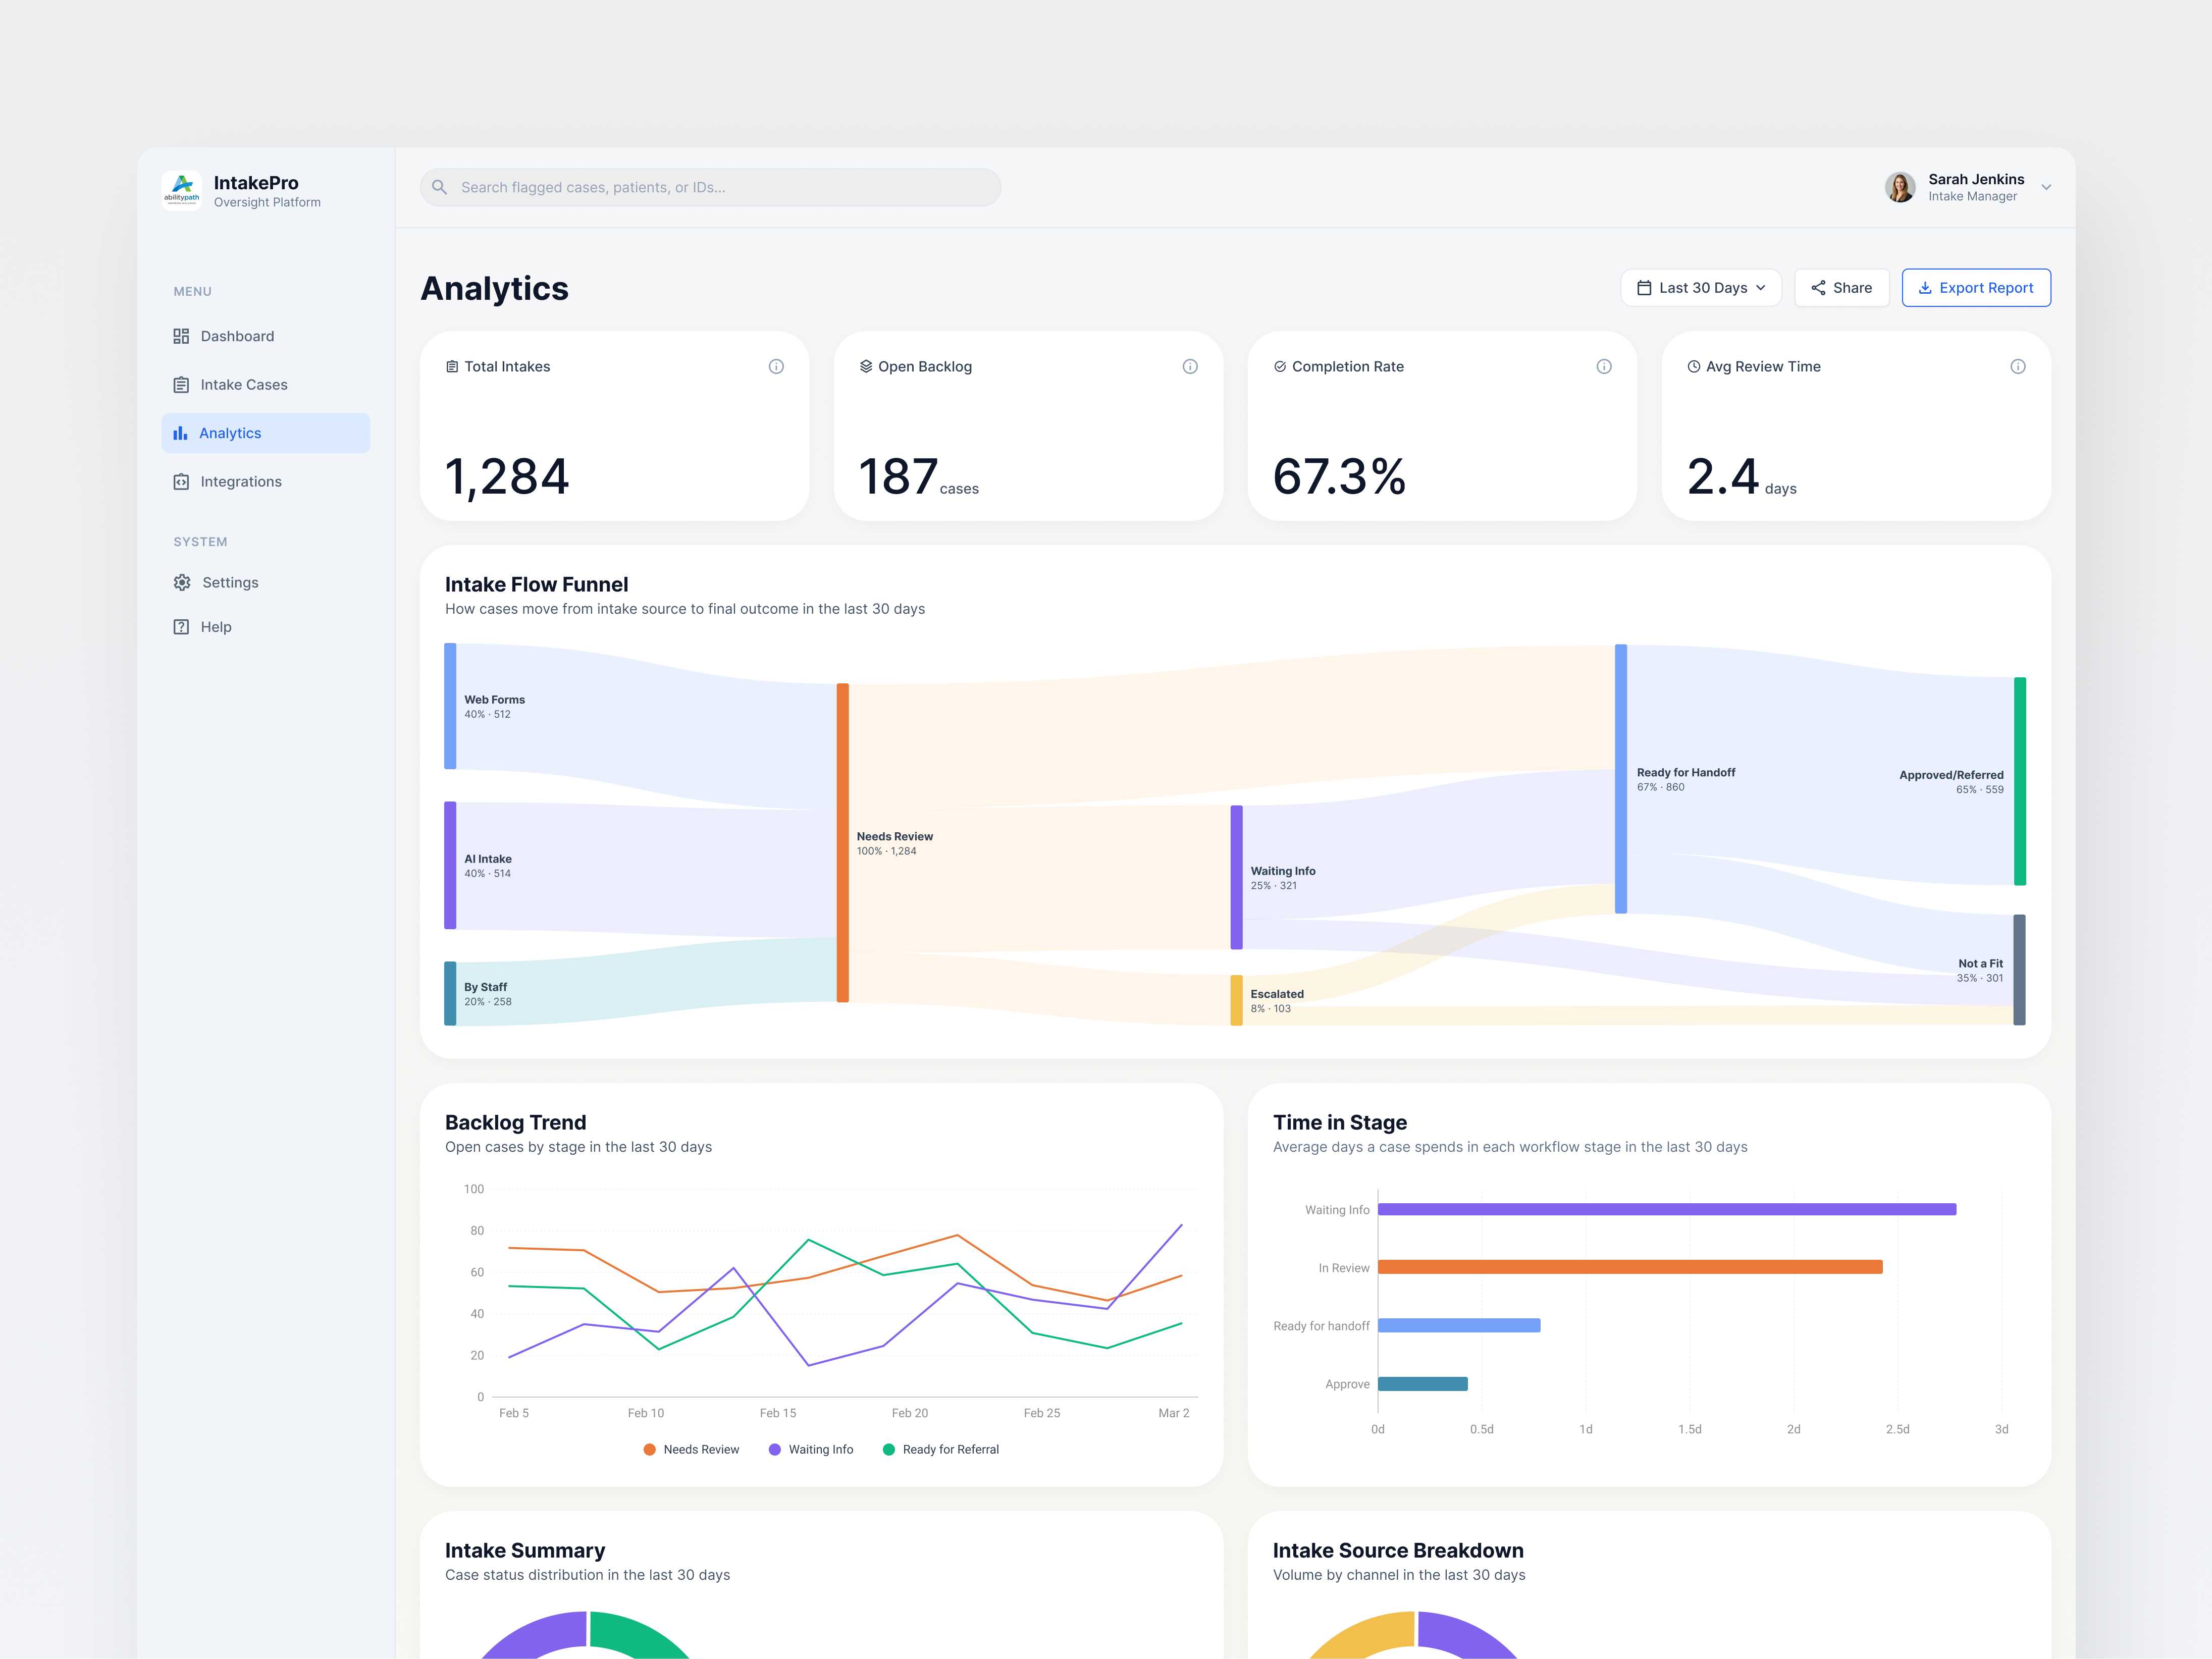The width and height of the screenshot is (2212, 1659).
Task: Open Settings in System section
Action: tap(266, 582)
